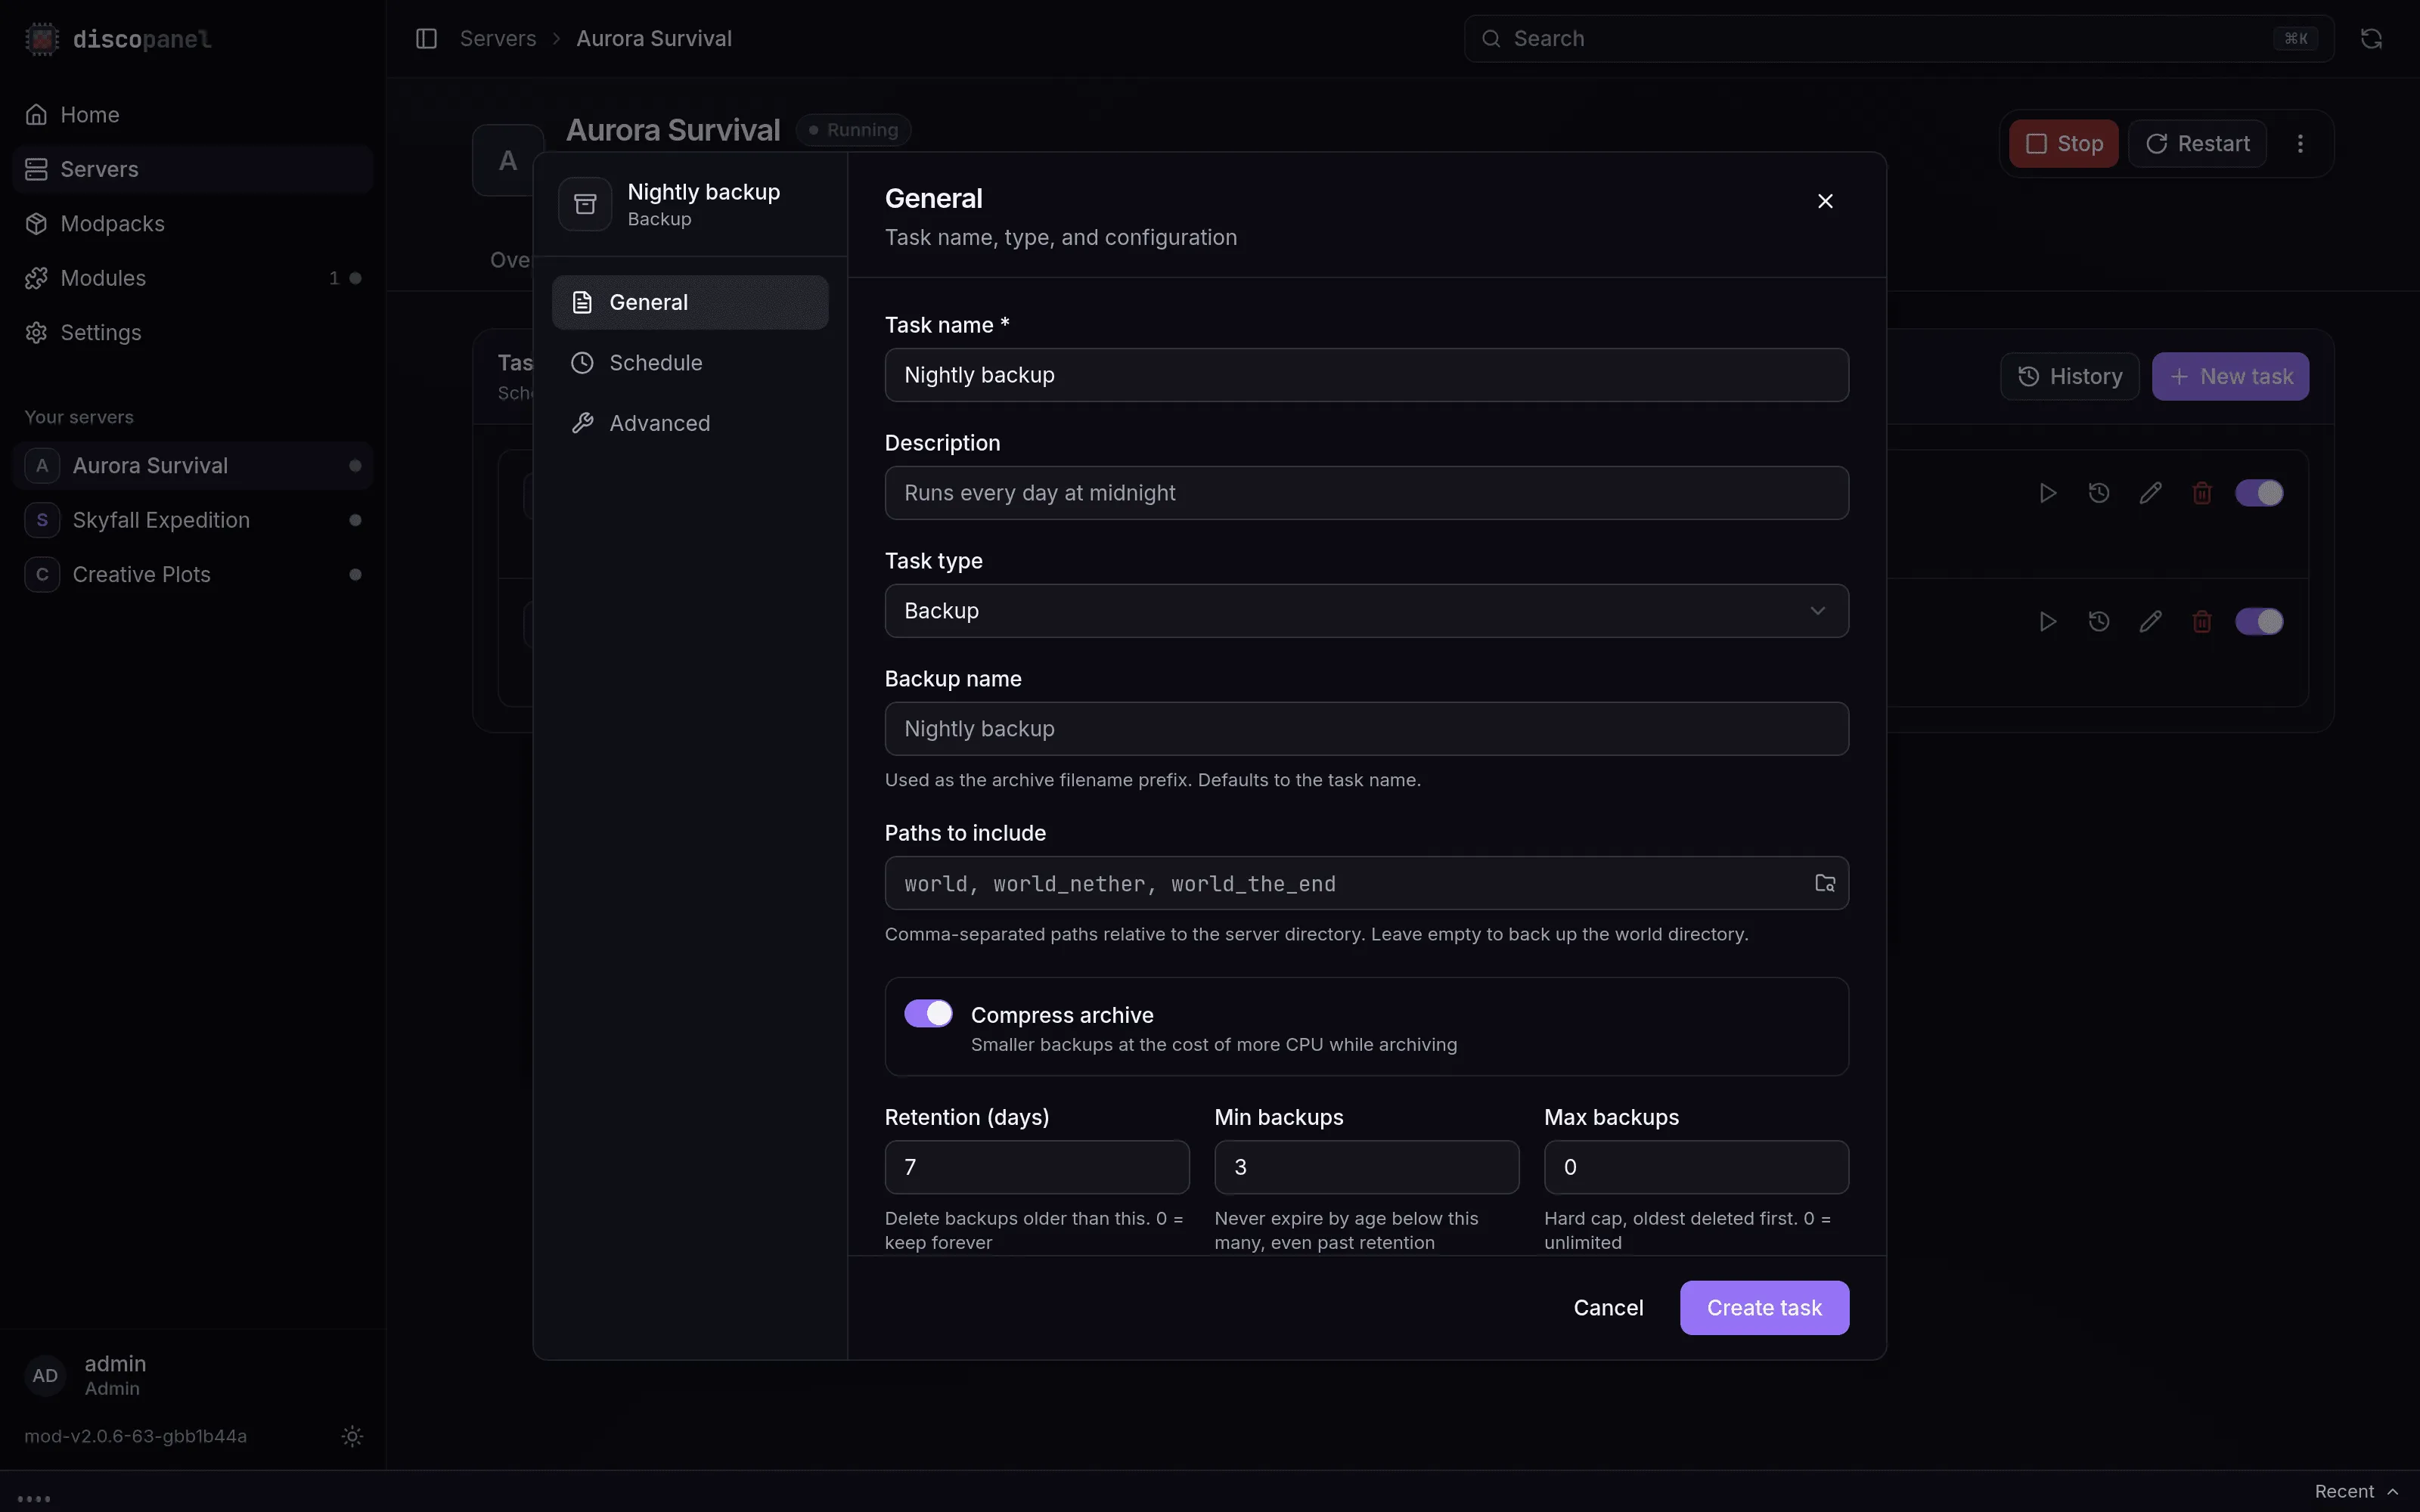Viewport: 2420px width, 1512px height.
Task: Open Settings in the sidebar
Action: coord(193,333)
